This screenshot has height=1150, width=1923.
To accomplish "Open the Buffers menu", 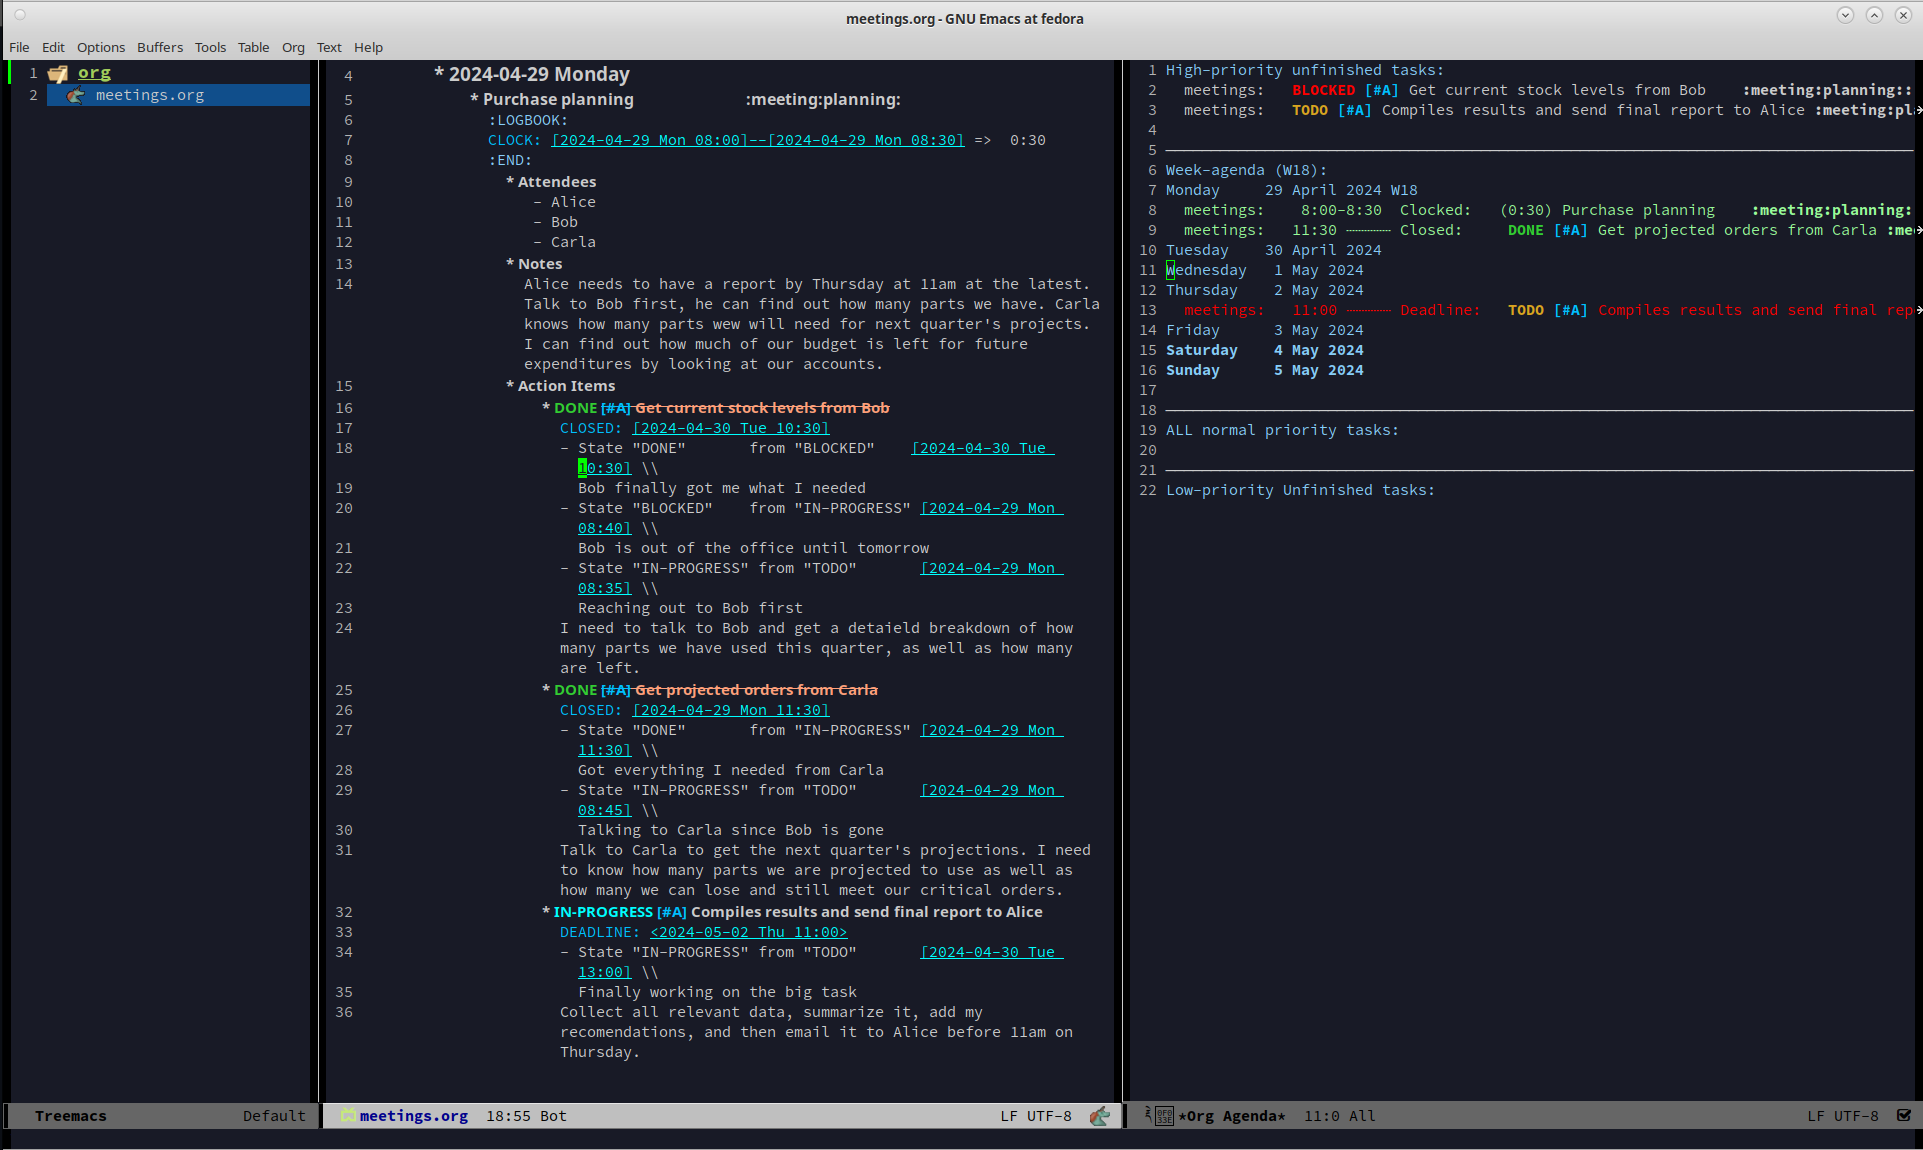I will click(x=159, y=47).
